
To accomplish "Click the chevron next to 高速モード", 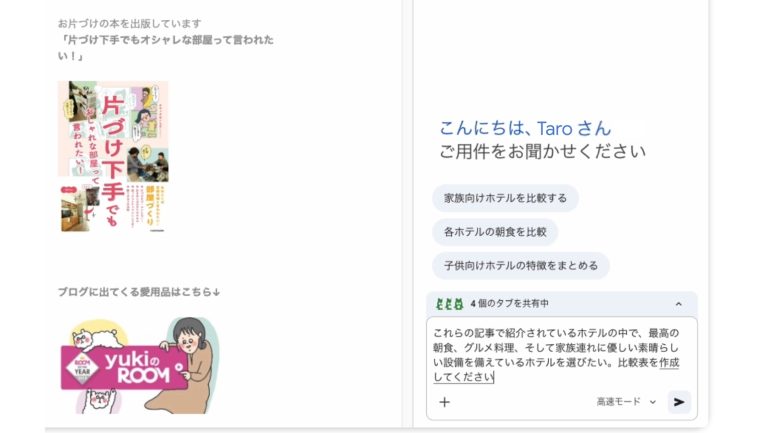I will pyautogui.click(x=653, y=402).
